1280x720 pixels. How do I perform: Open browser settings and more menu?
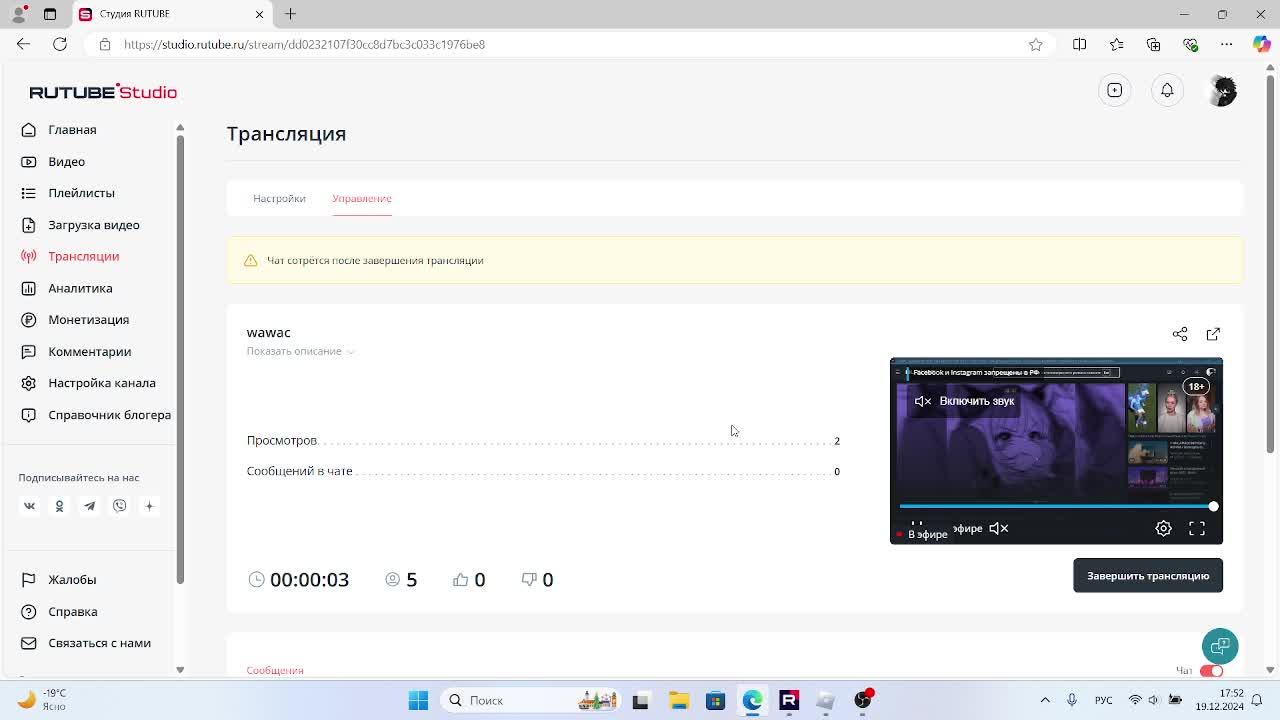point(1226,44)
